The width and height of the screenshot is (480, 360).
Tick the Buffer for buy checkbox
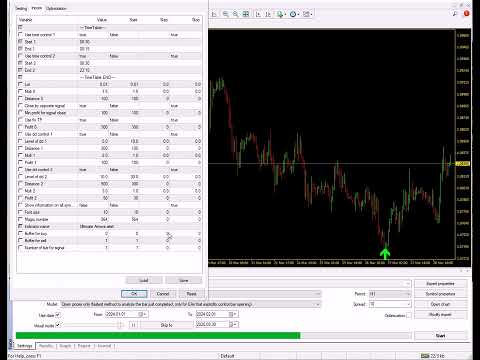[21, 233]
